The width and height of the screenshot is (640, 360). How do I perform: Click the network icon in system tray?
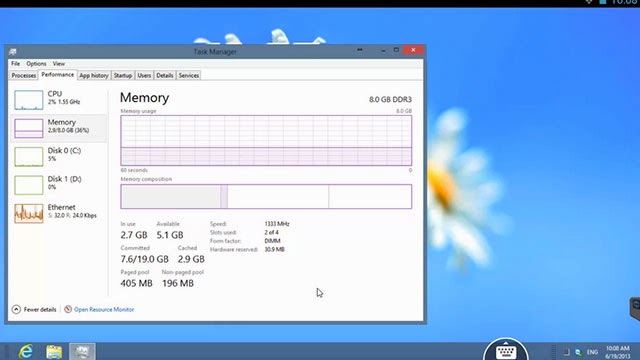578,352
